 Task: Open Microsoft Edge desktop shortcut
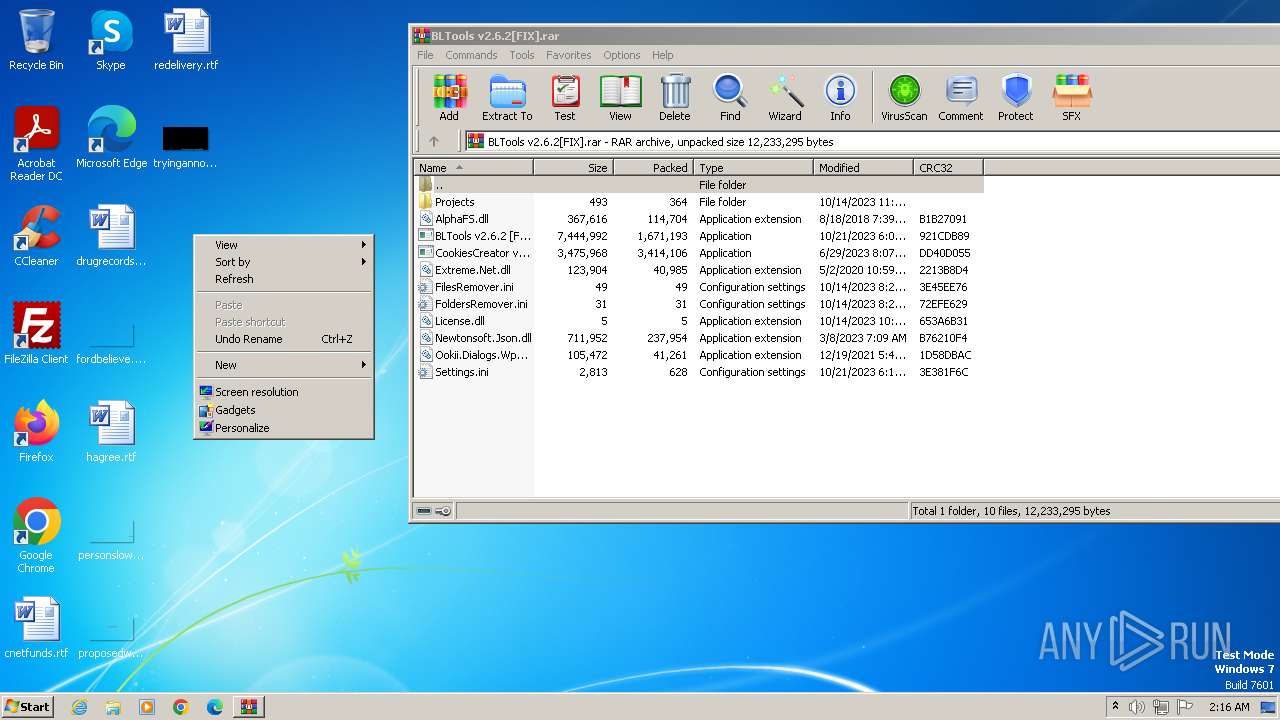pyautogui.click(x=111, y=138)
